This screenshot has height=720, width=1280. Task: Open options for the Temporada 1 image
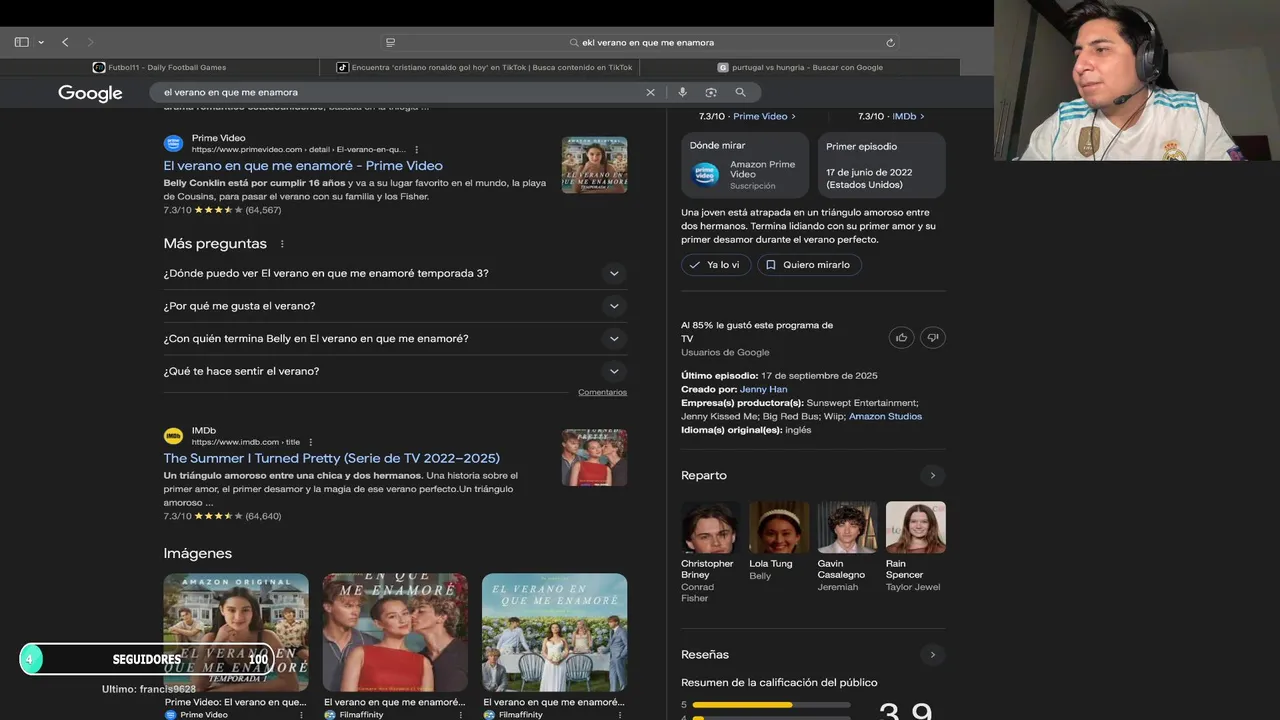(301, 715)
